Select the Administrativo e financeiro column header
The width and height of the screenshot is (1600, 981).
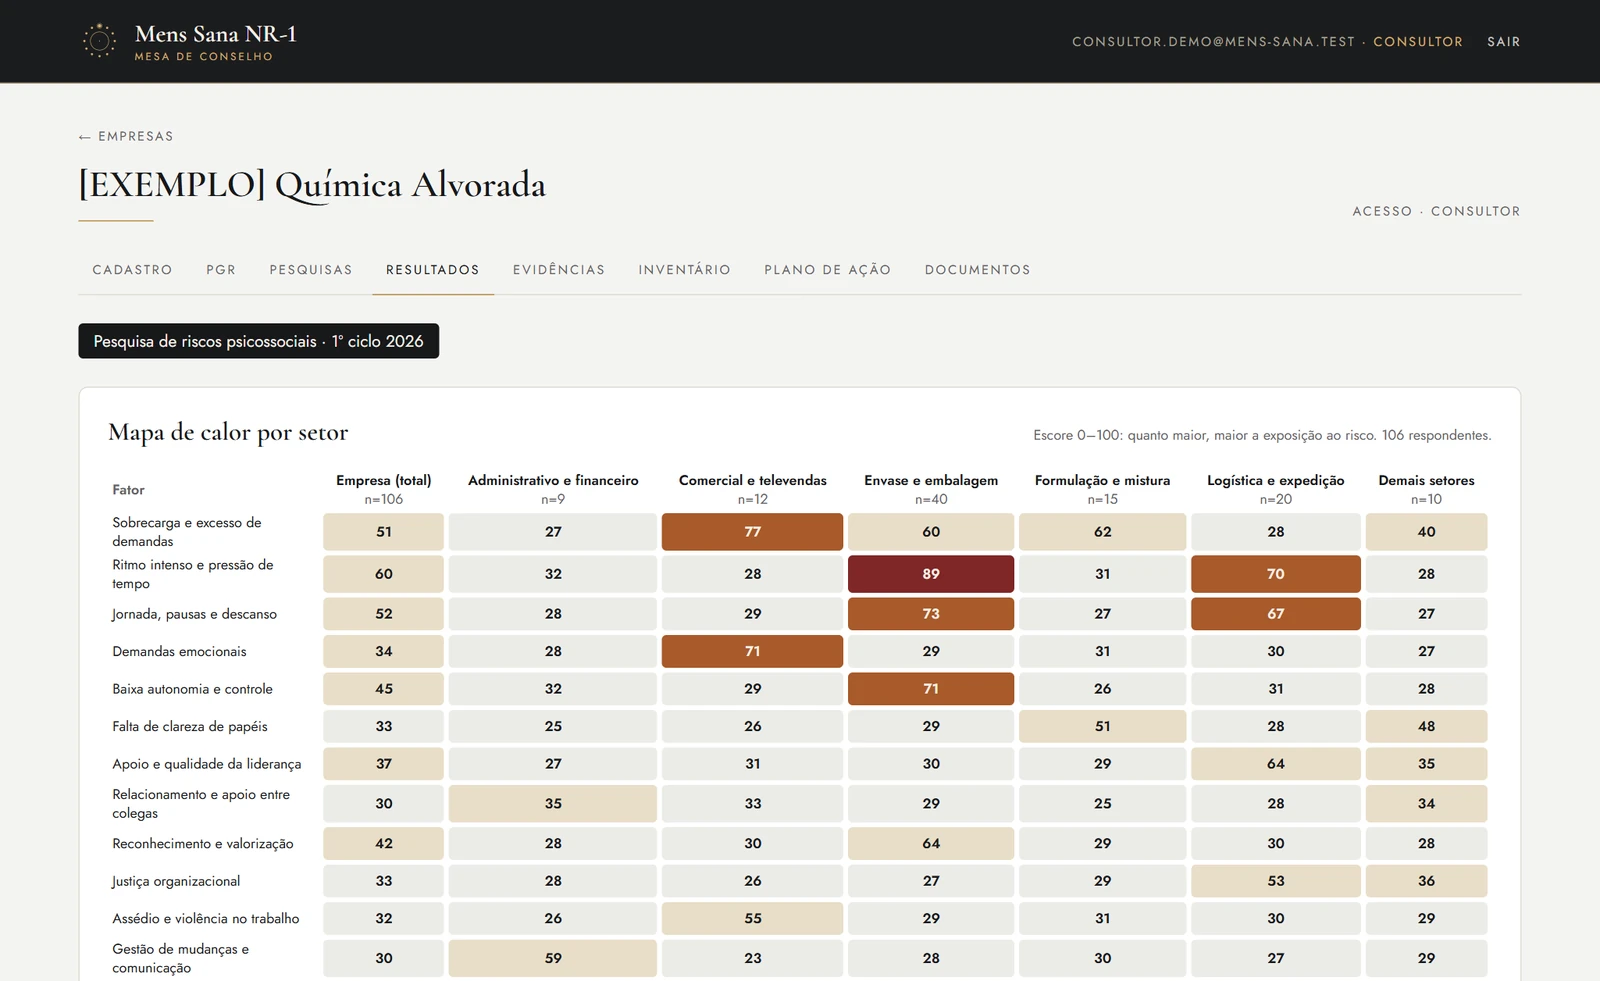coord(553,489)
